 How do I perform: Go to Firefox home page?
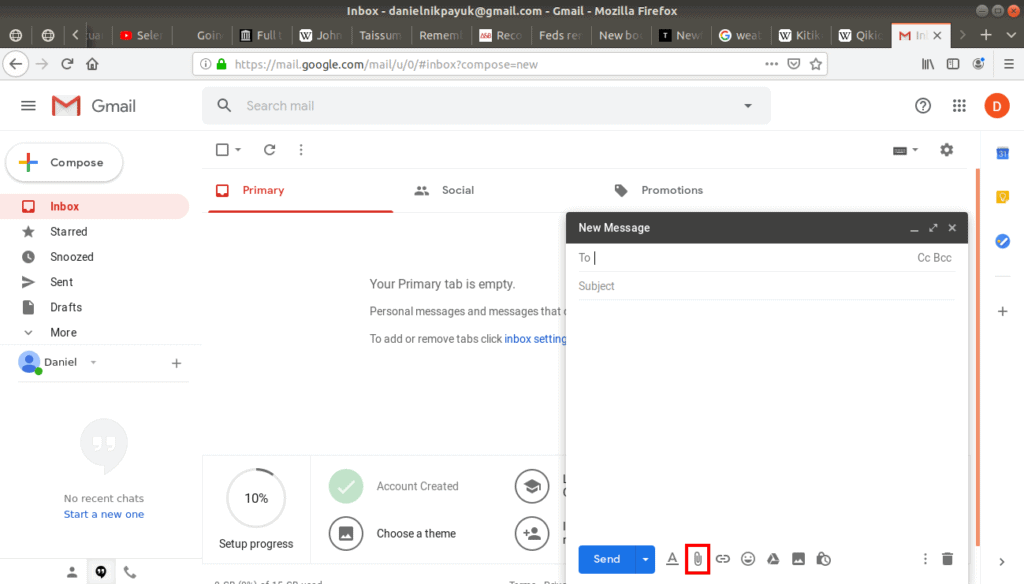click(92, 64)
